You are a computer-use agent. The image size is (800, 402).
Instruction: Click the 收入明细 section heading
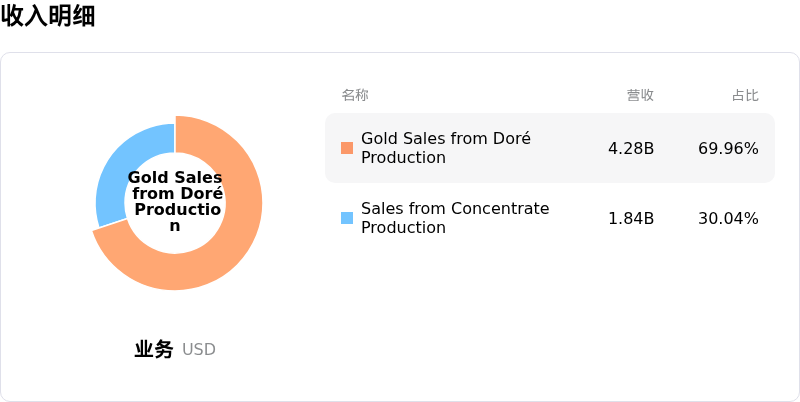(x=48, y=16)
